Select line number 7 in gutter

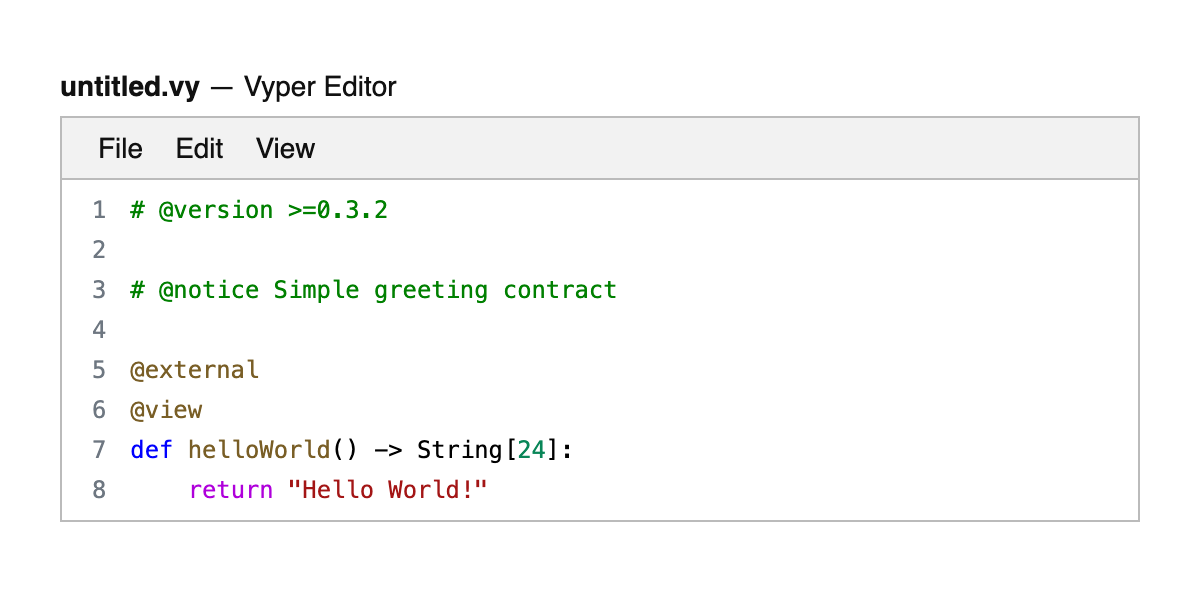click(98, 450)
